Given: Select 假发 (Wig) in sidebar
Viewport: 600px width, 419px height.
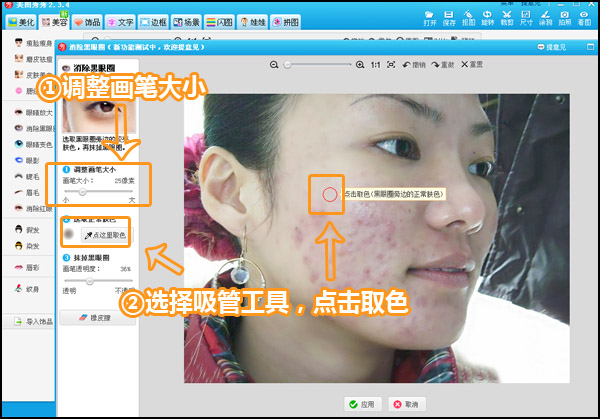Looking at the screenshot, I should 27,230.
